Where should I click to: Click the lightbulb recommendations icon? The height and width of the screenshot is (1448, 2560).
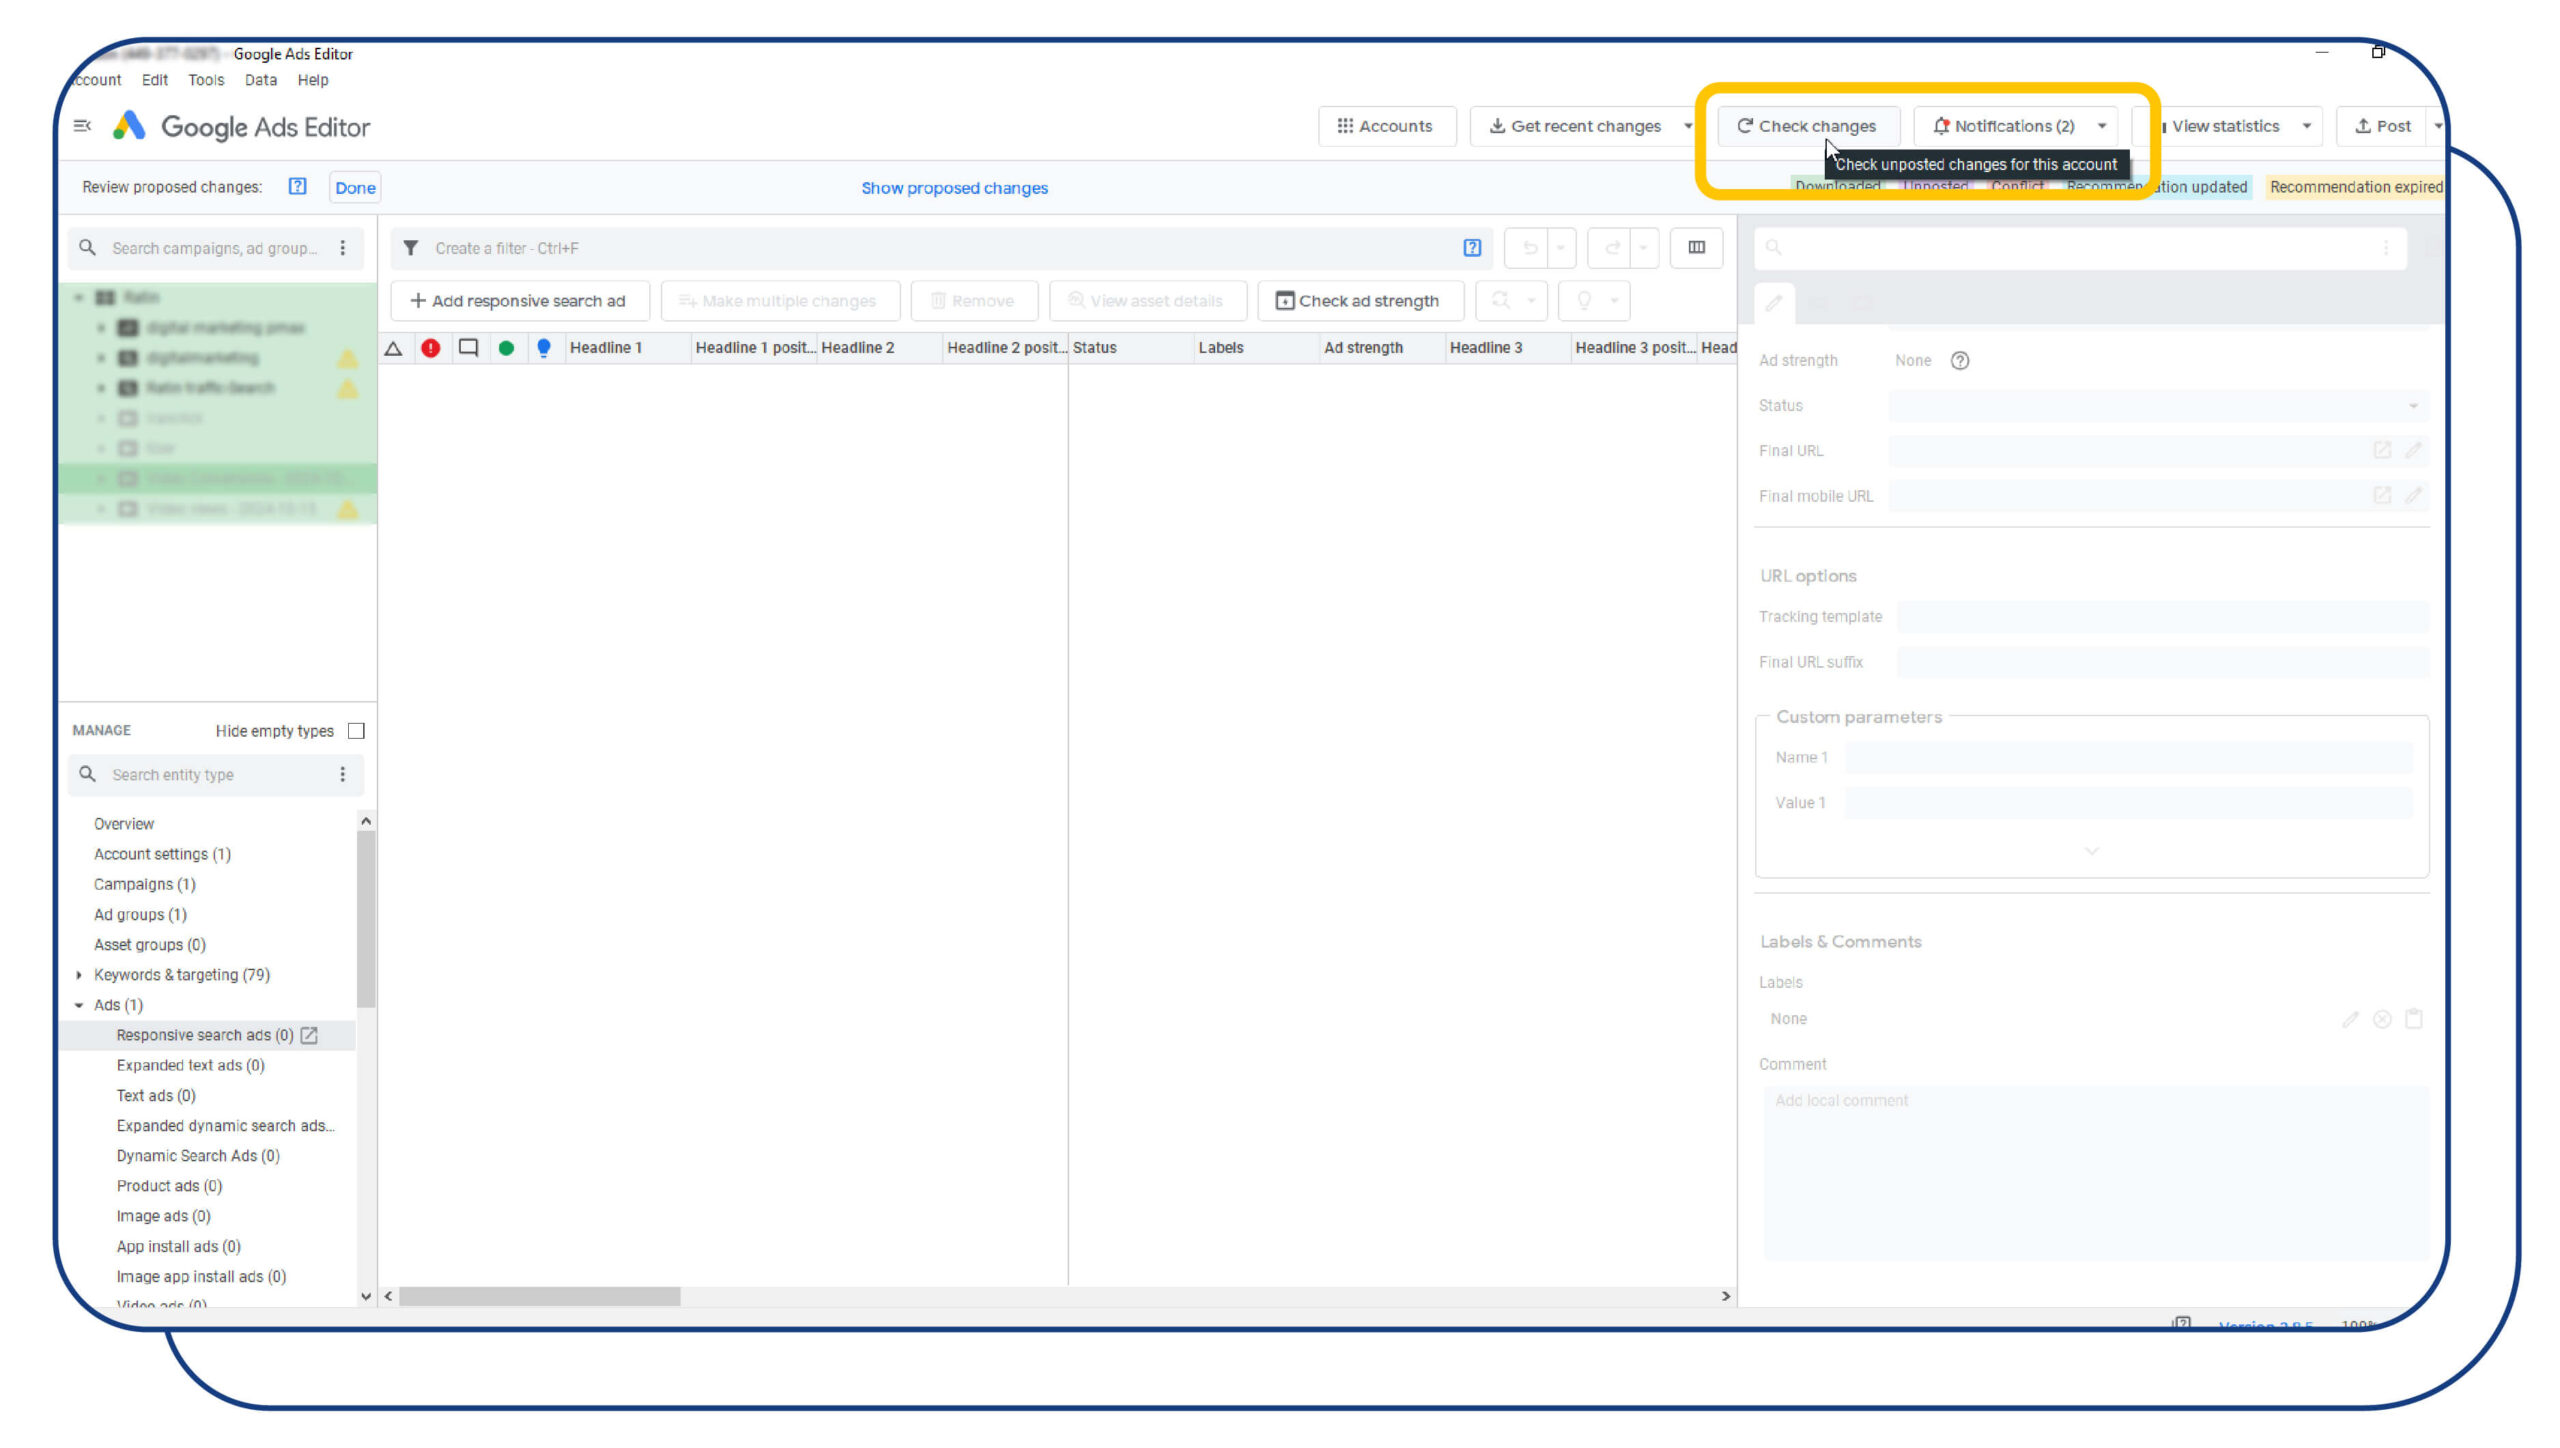tap(1584, 300)
